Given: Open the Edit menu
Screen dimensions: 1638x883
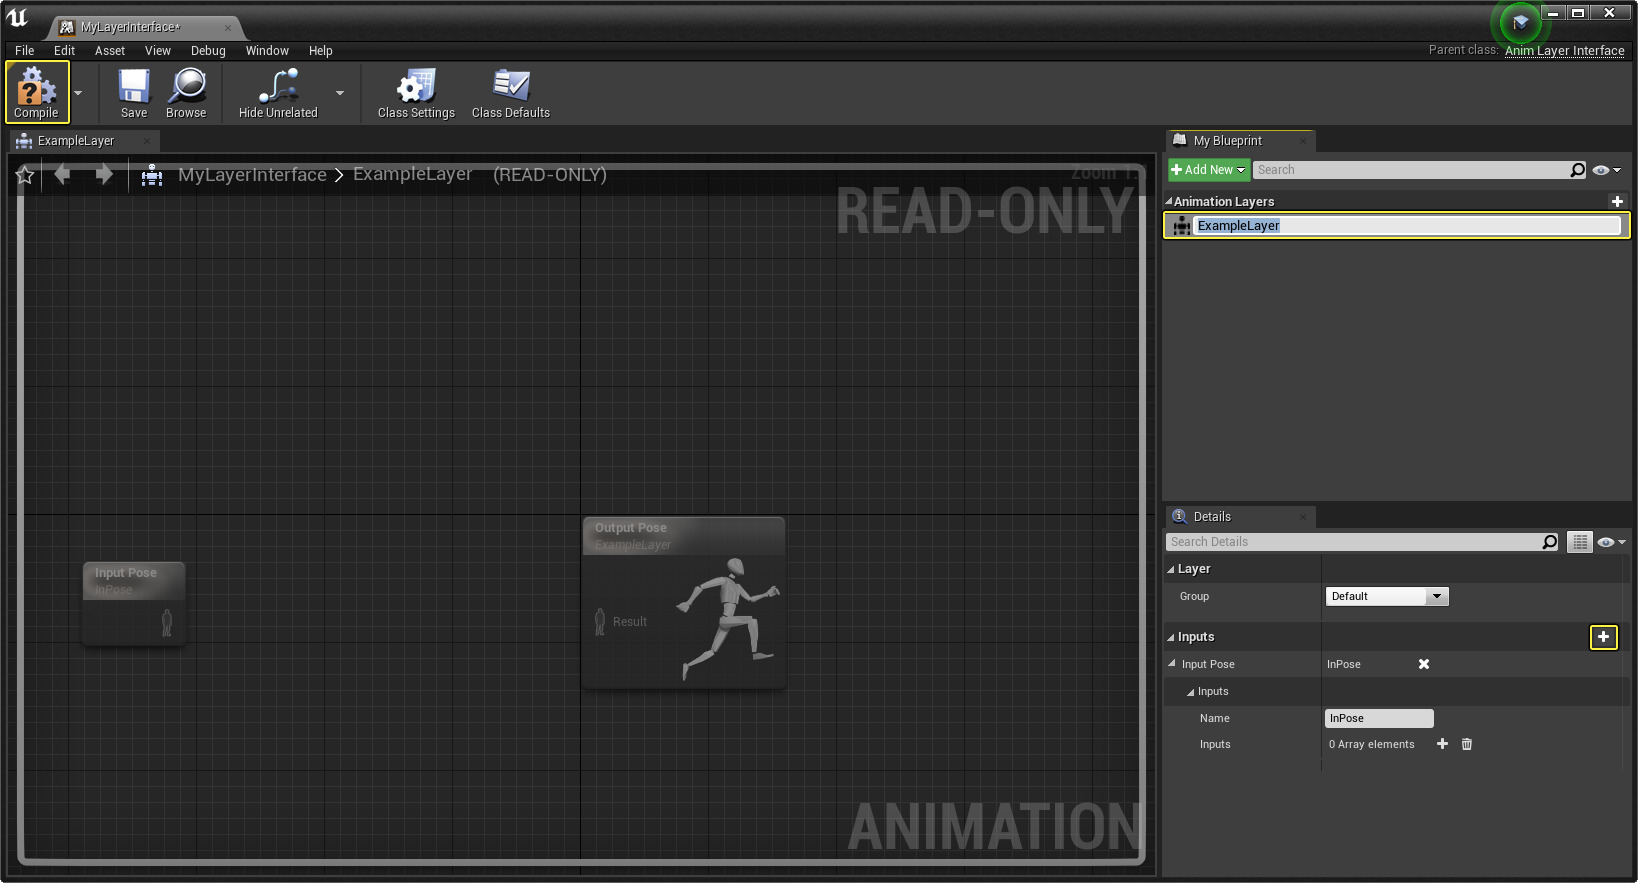Looking at the screenshot, I should (65, 51).
